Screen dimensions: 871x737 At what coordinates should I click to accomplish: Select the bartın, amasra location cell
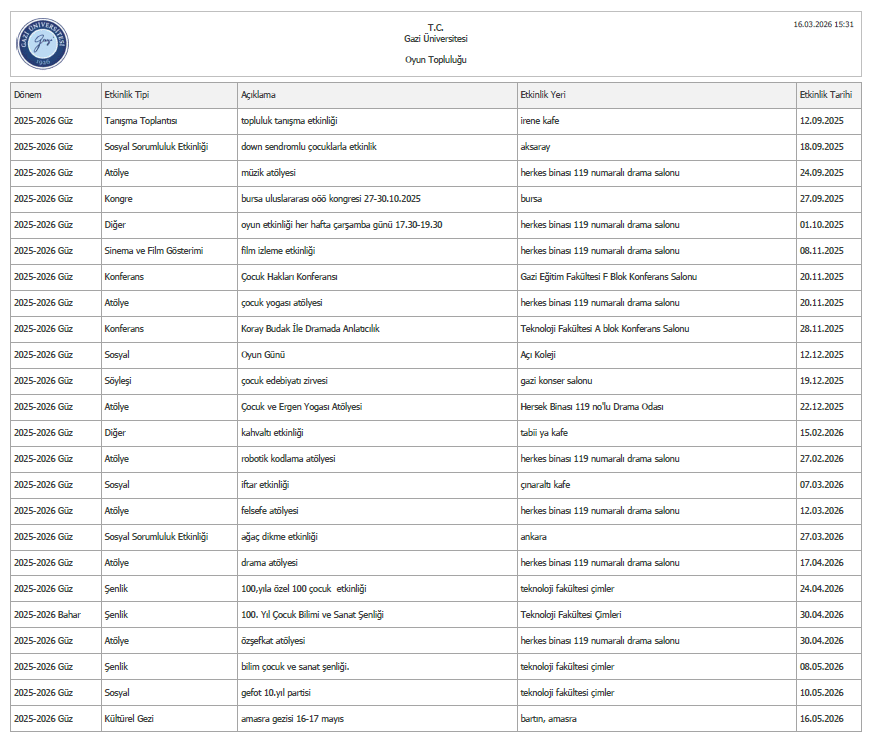click(x=548, y=719)
